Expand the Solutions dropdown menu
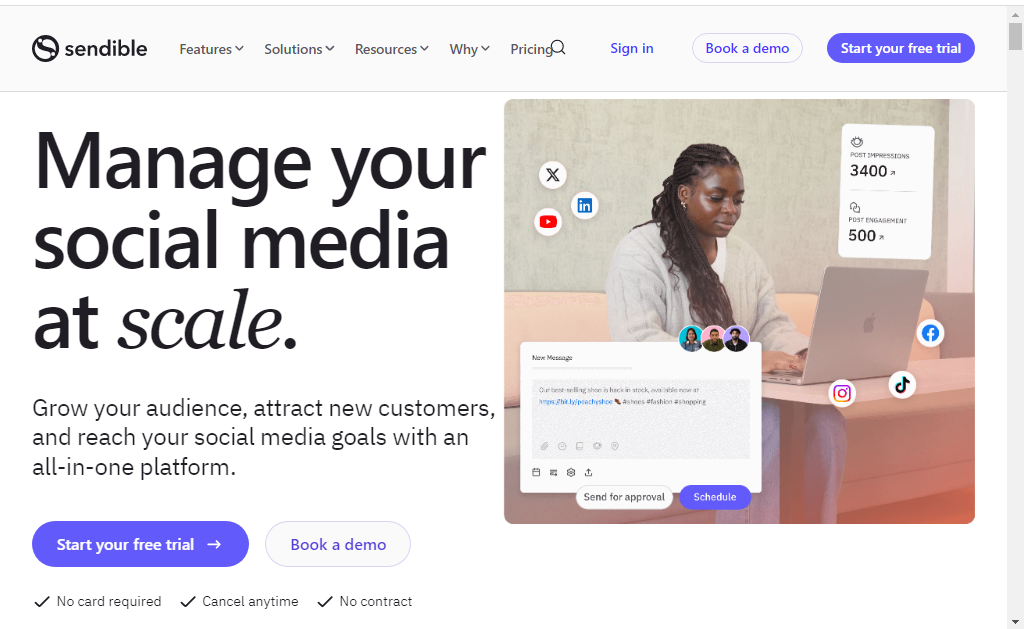The width and height of the screenshot is (1024, 629). tap(299, 49)
